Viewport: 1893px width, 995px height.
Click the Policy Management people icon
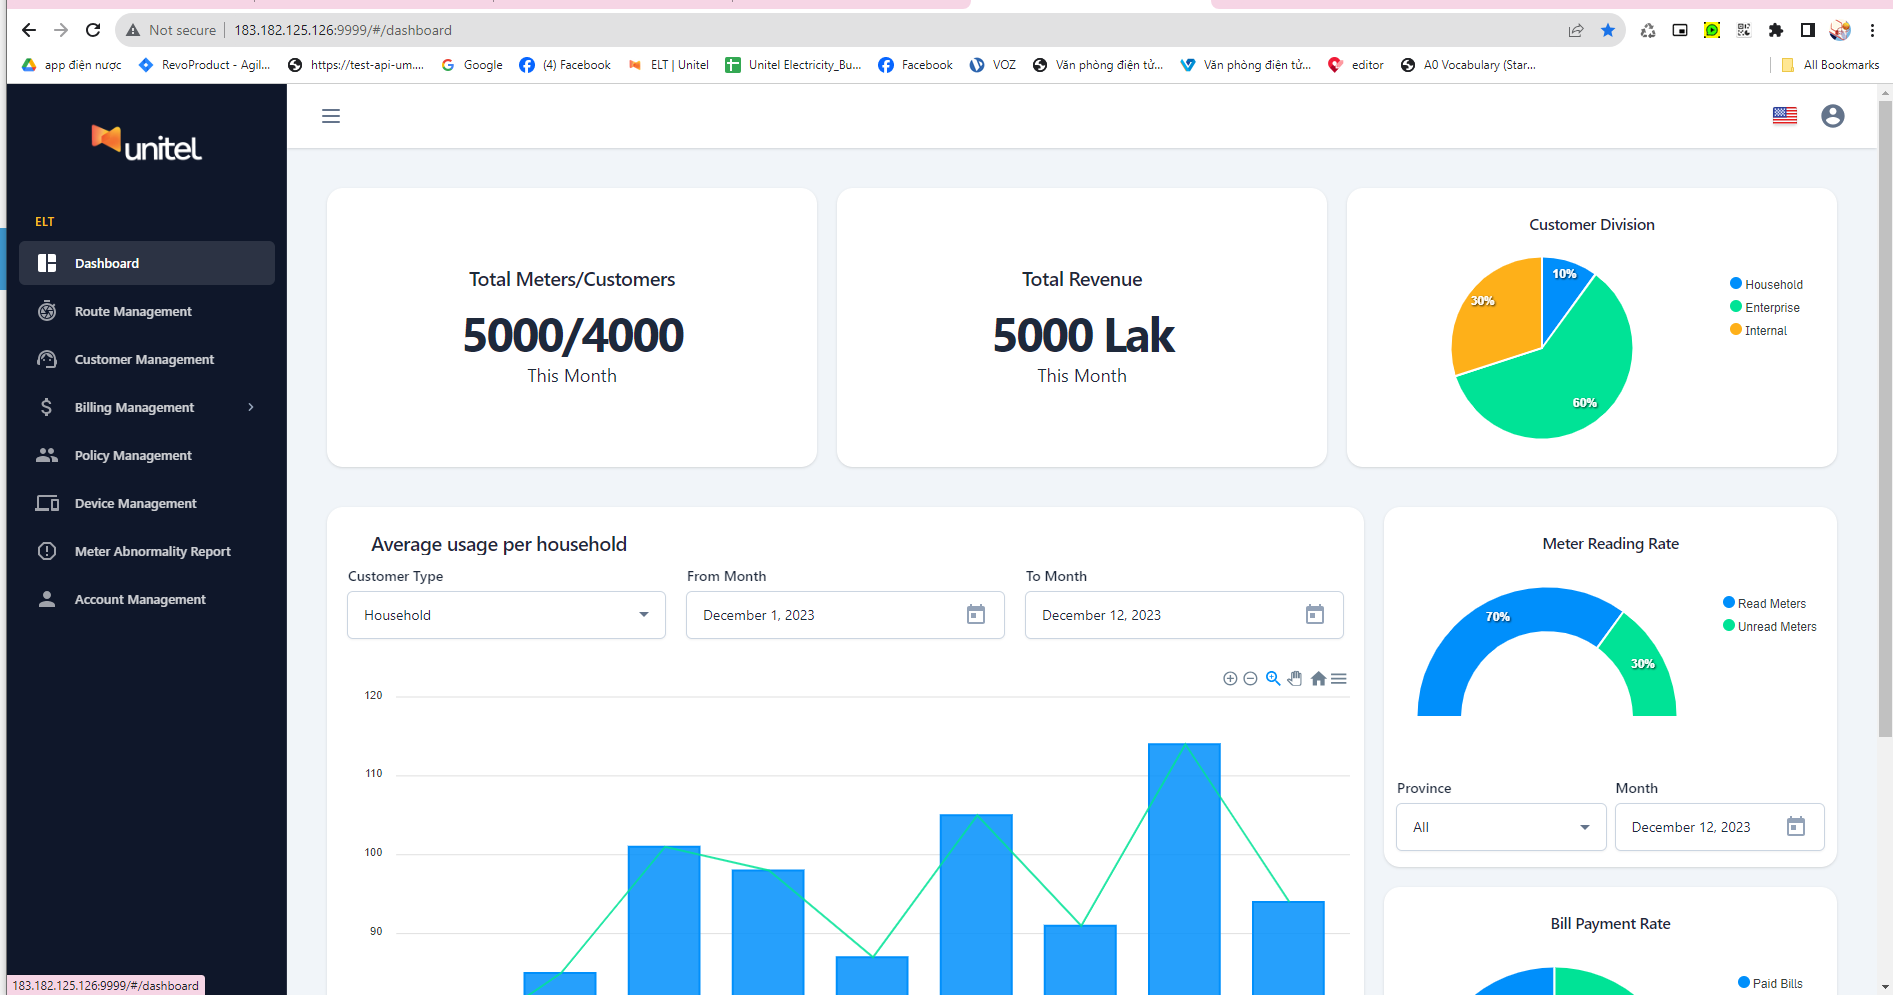(x=47, y=455)
